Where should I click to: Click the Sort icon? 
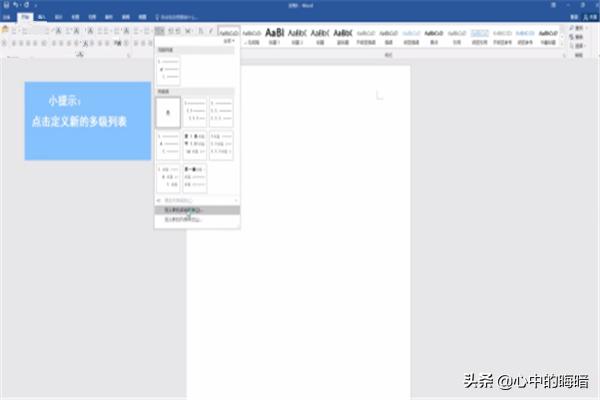[201, 31]
